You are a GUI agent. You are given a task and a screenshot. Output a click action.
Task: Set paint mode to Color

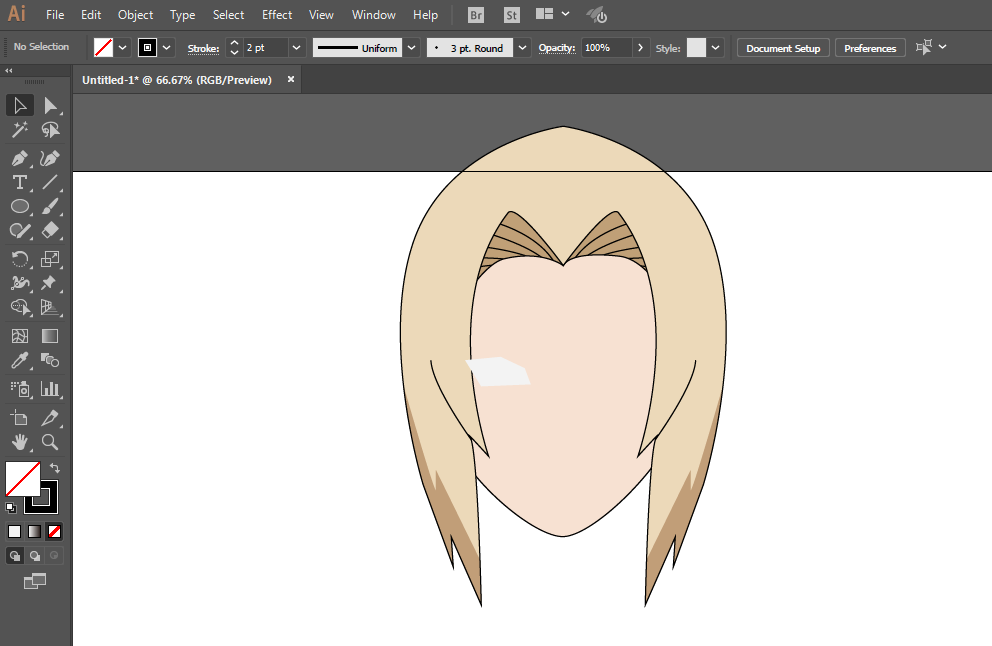pyautogui.click(x=15, y=531)
